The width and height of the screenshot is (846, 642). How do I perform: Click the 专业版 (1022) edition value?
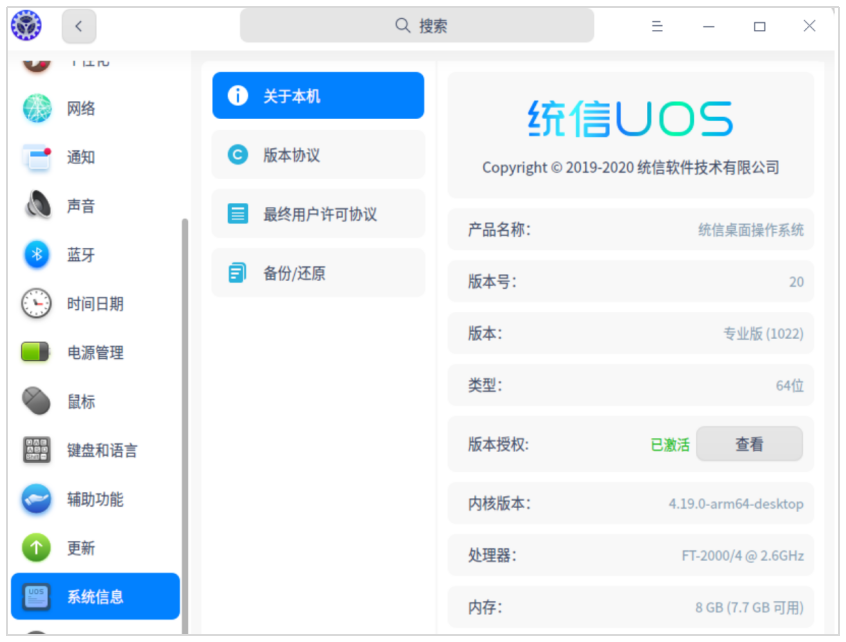(763, 334)
